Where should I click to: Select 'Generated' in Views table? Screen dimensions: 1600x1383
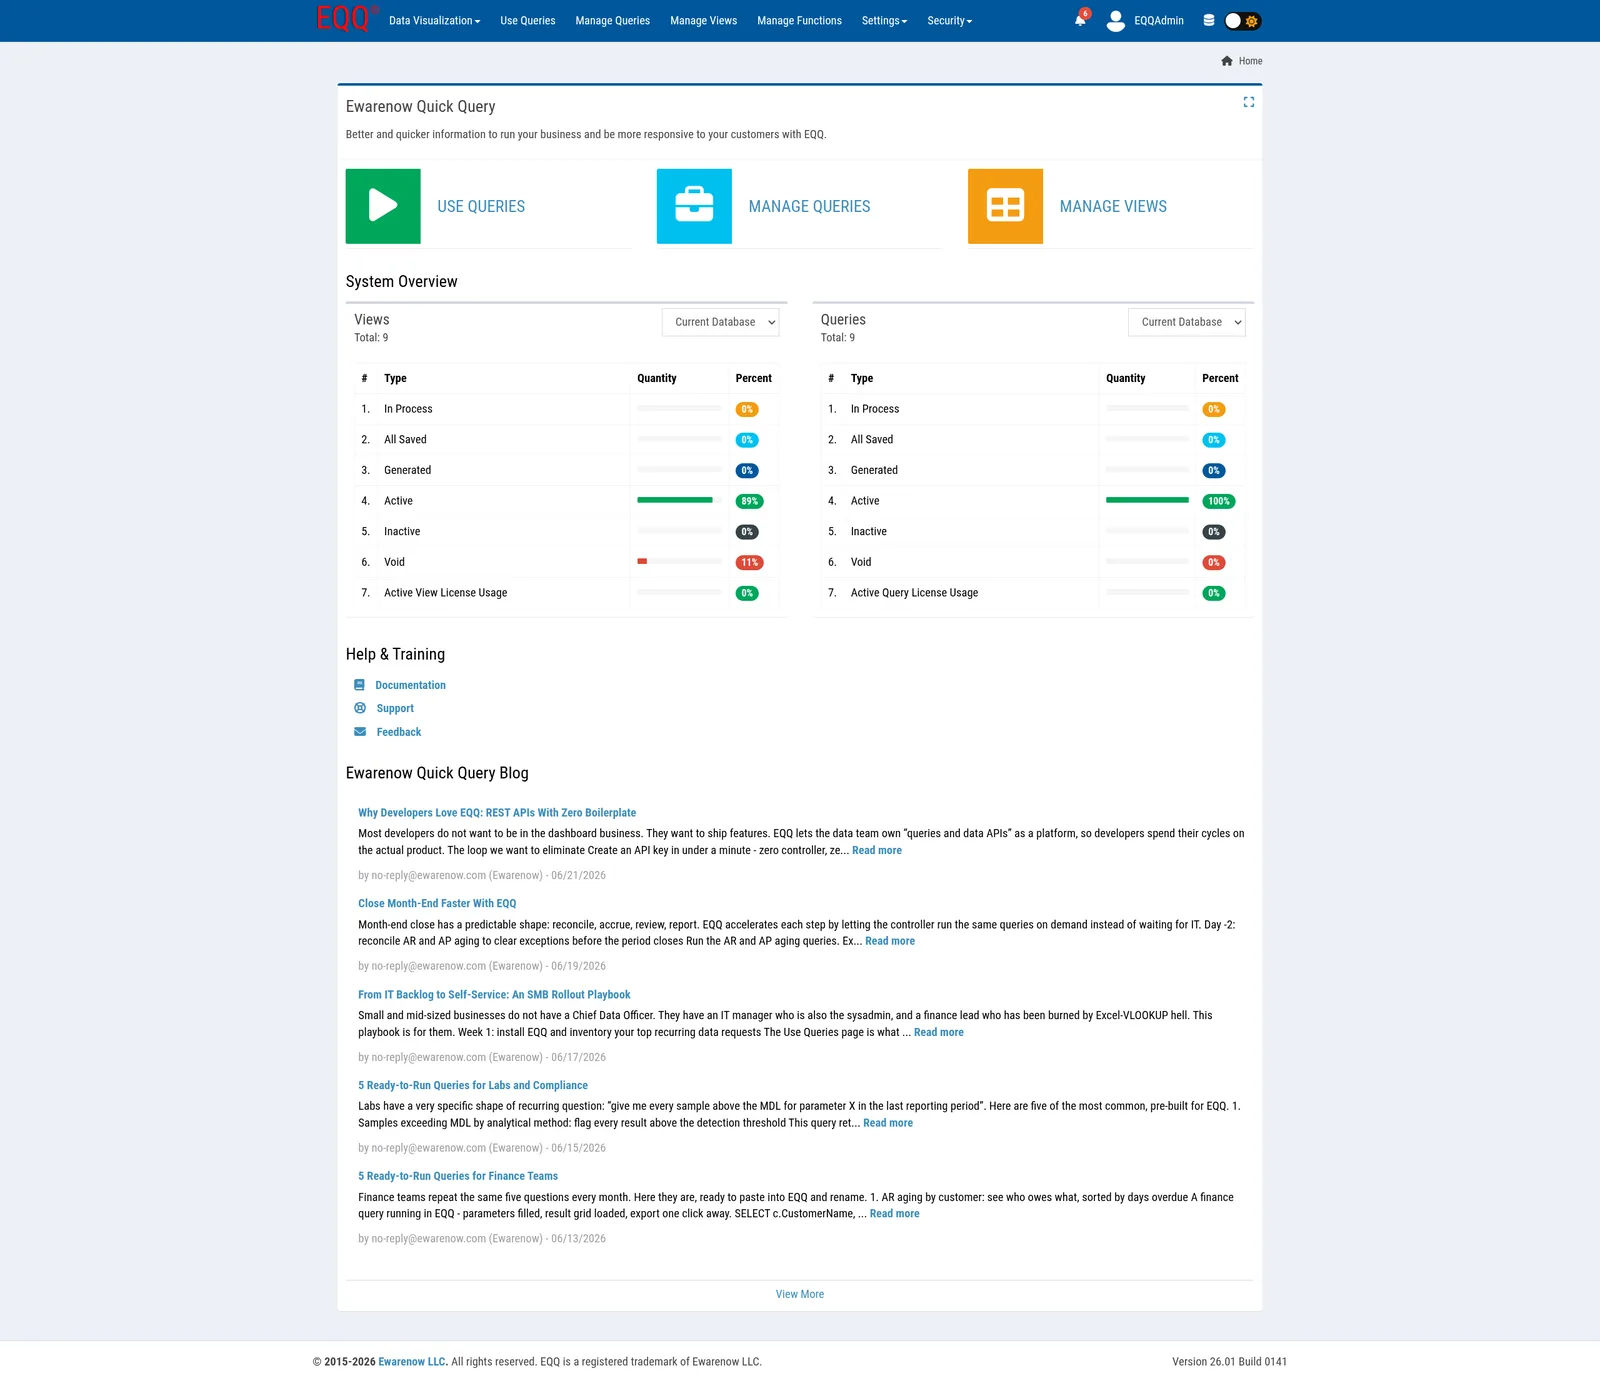coord(566,470)
